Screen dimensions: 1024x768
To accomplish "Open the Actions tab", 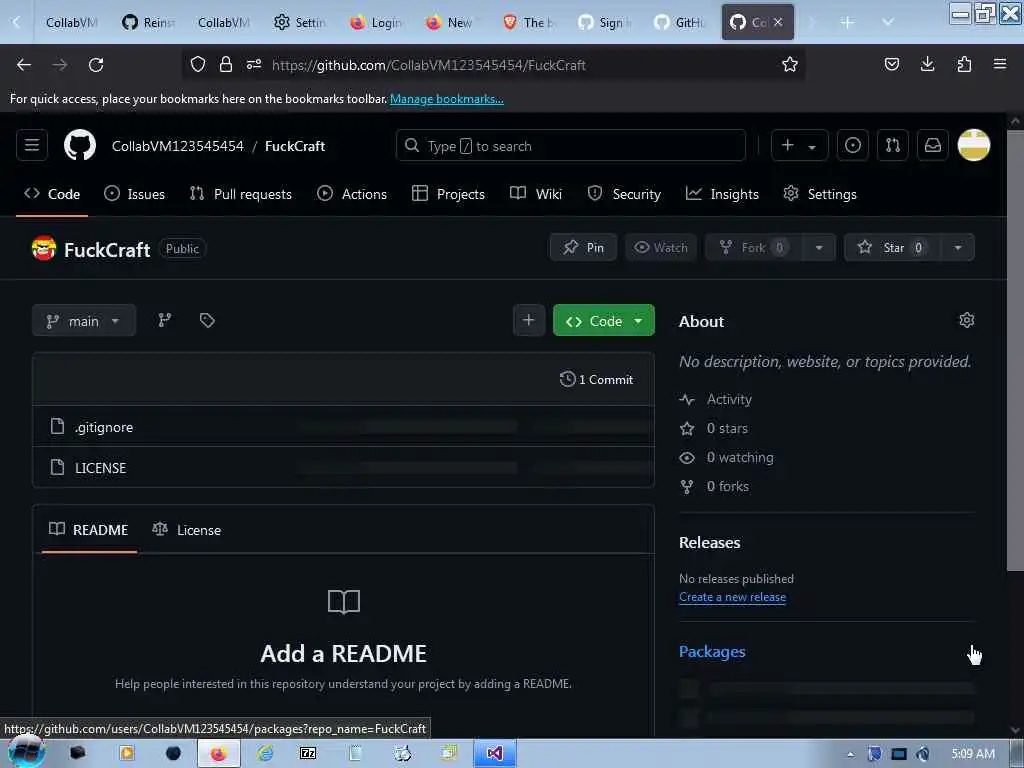I will pyautogui.click(x=352, y=194).
